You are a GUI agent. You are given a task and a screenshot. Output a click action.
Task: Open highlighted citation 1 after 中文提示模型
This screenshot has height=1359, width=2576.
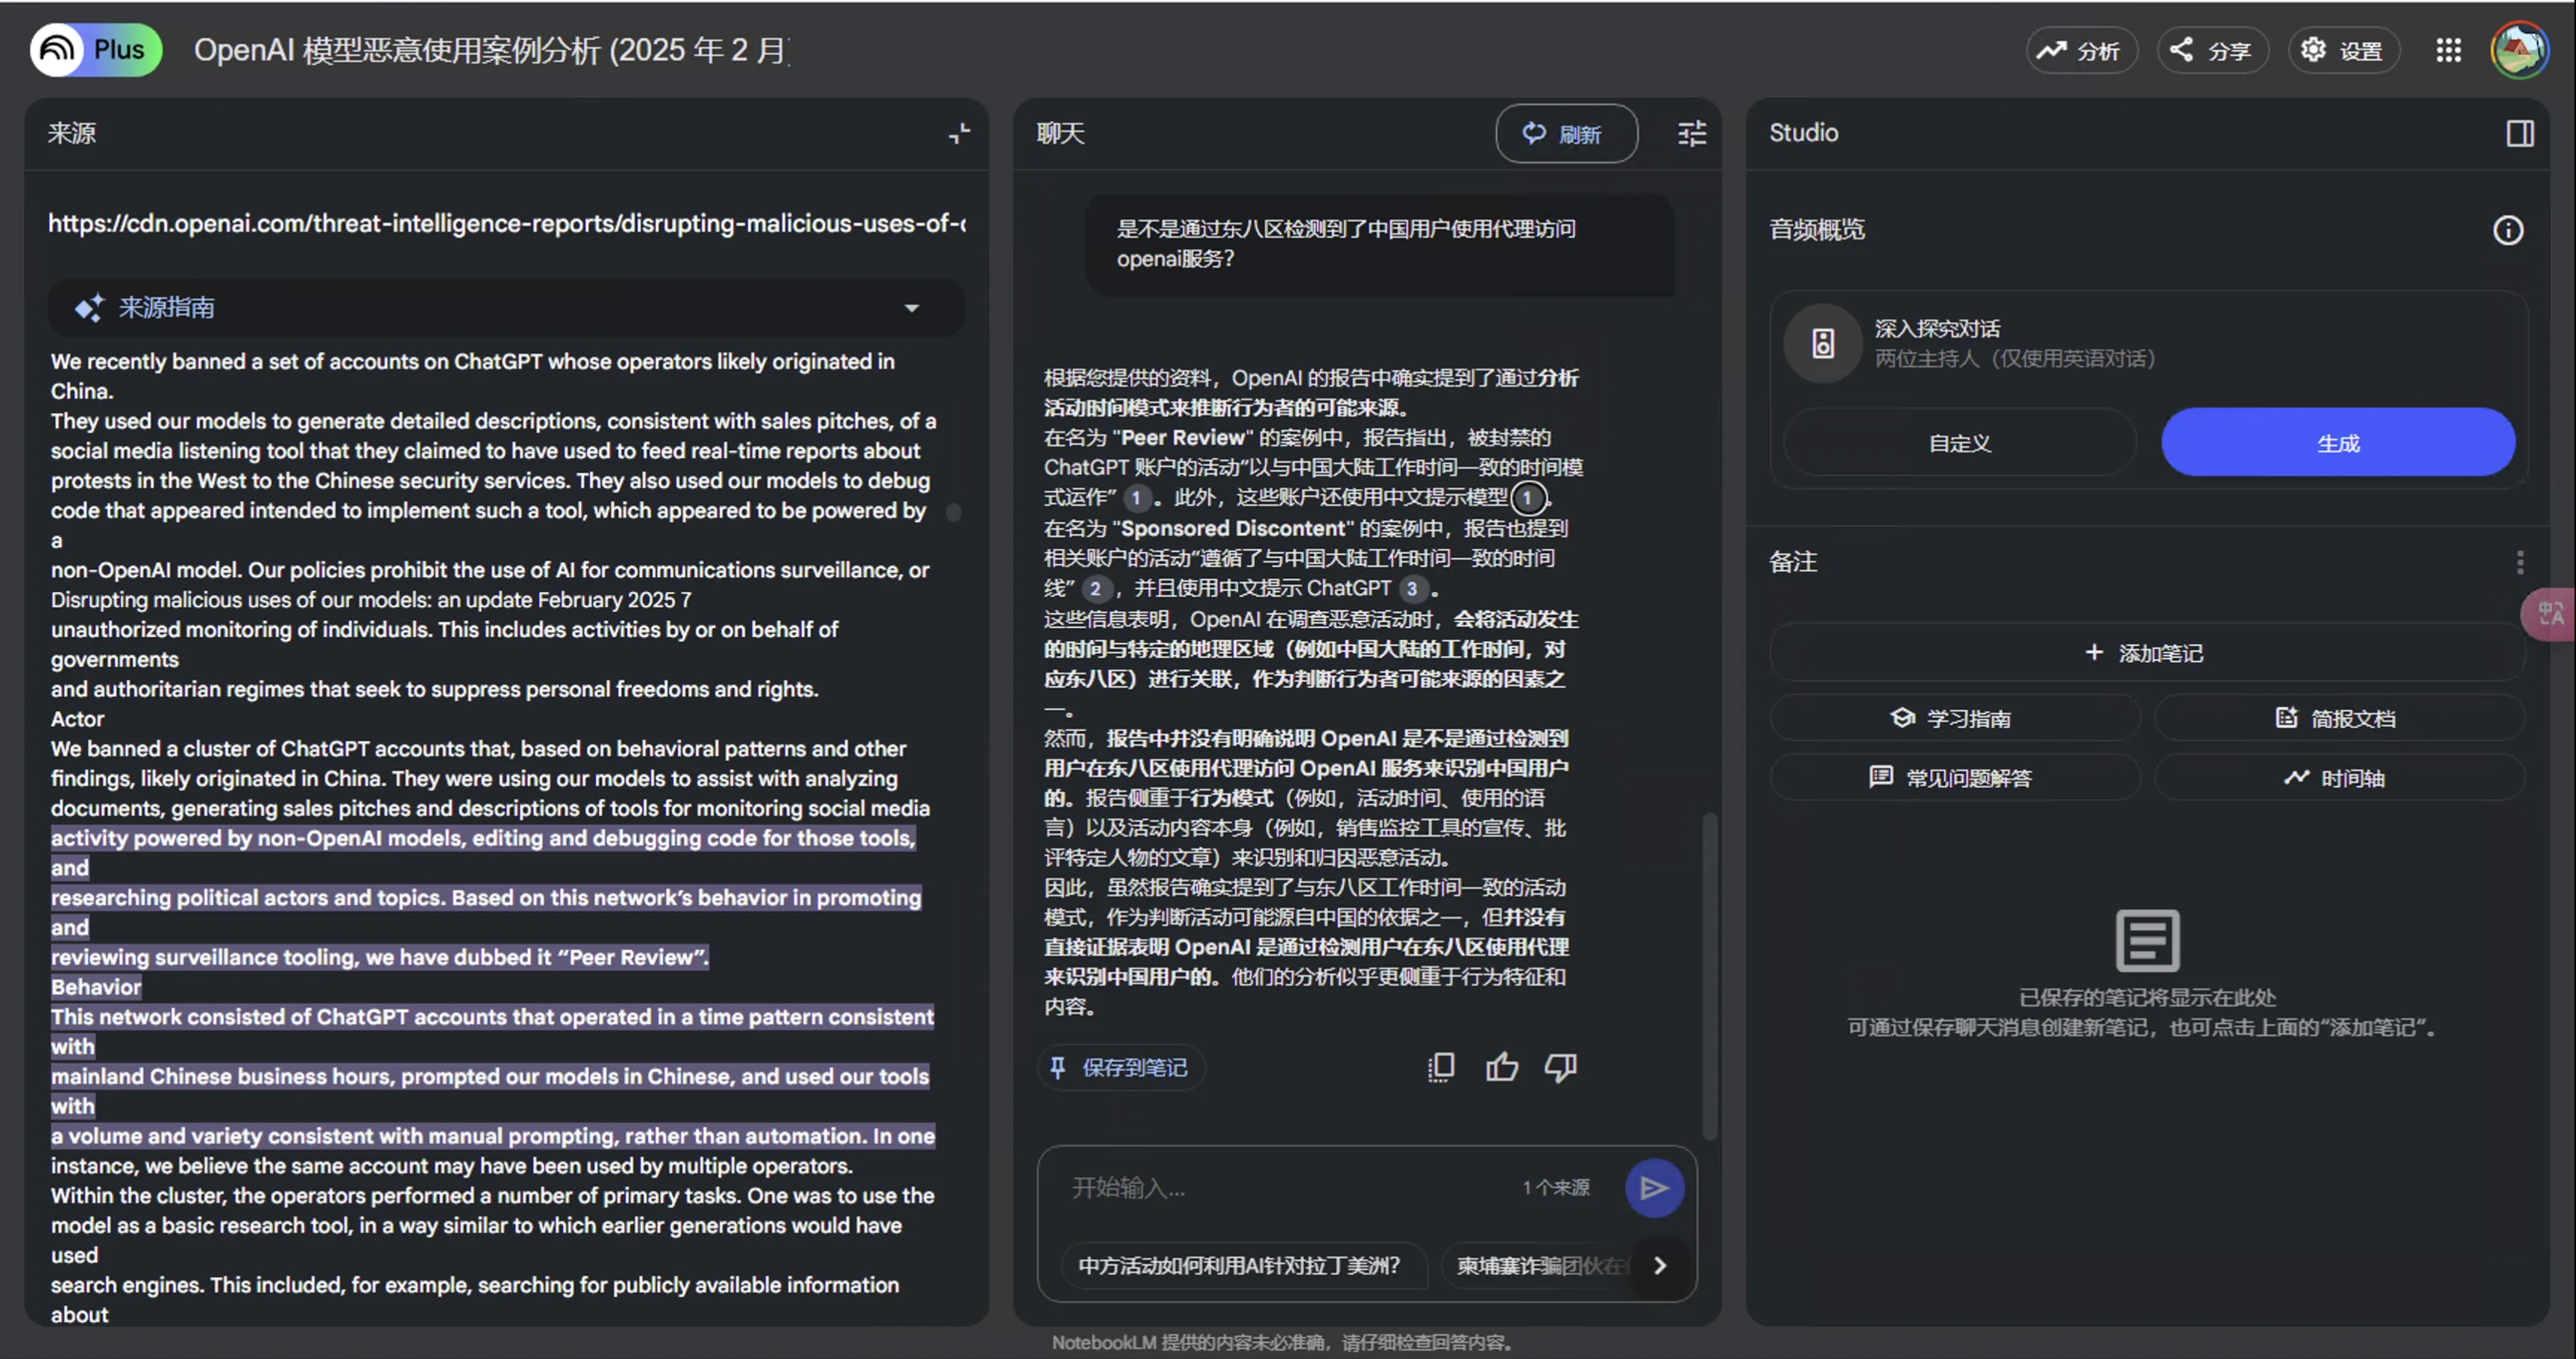point(1527,497)
